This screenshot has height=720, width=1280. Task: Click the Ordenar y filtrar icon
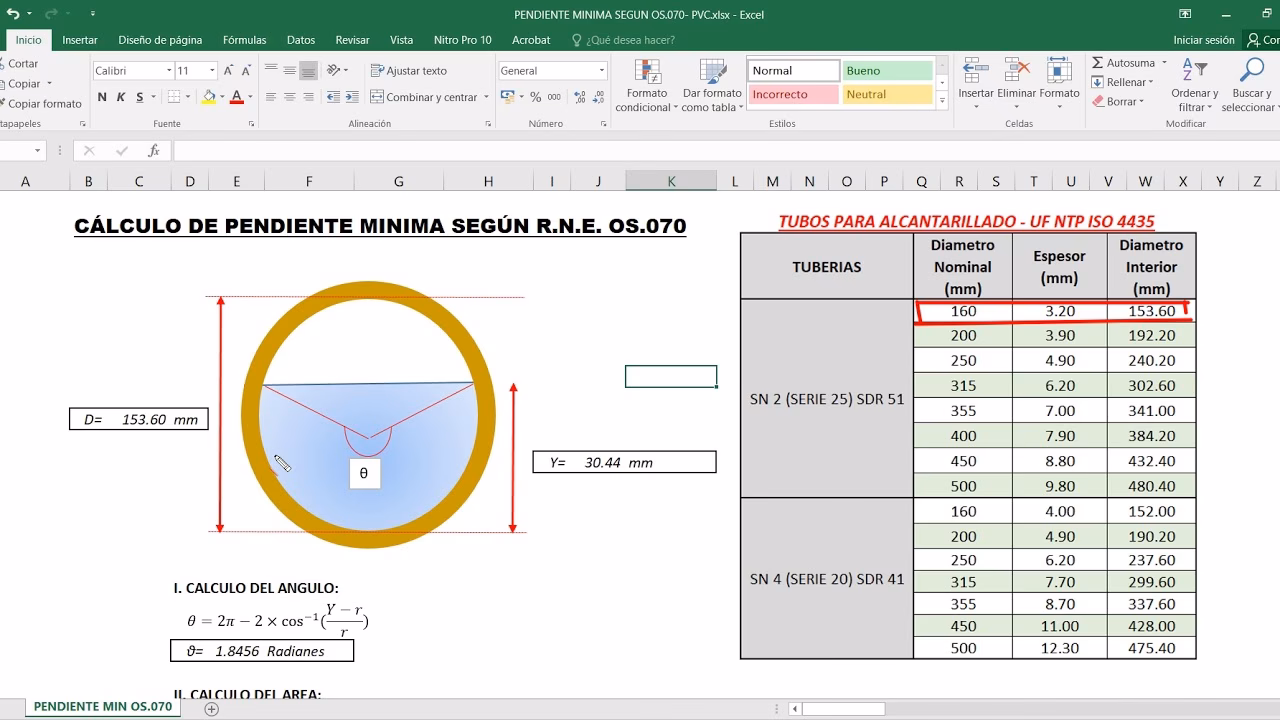tap(1194, 71)
